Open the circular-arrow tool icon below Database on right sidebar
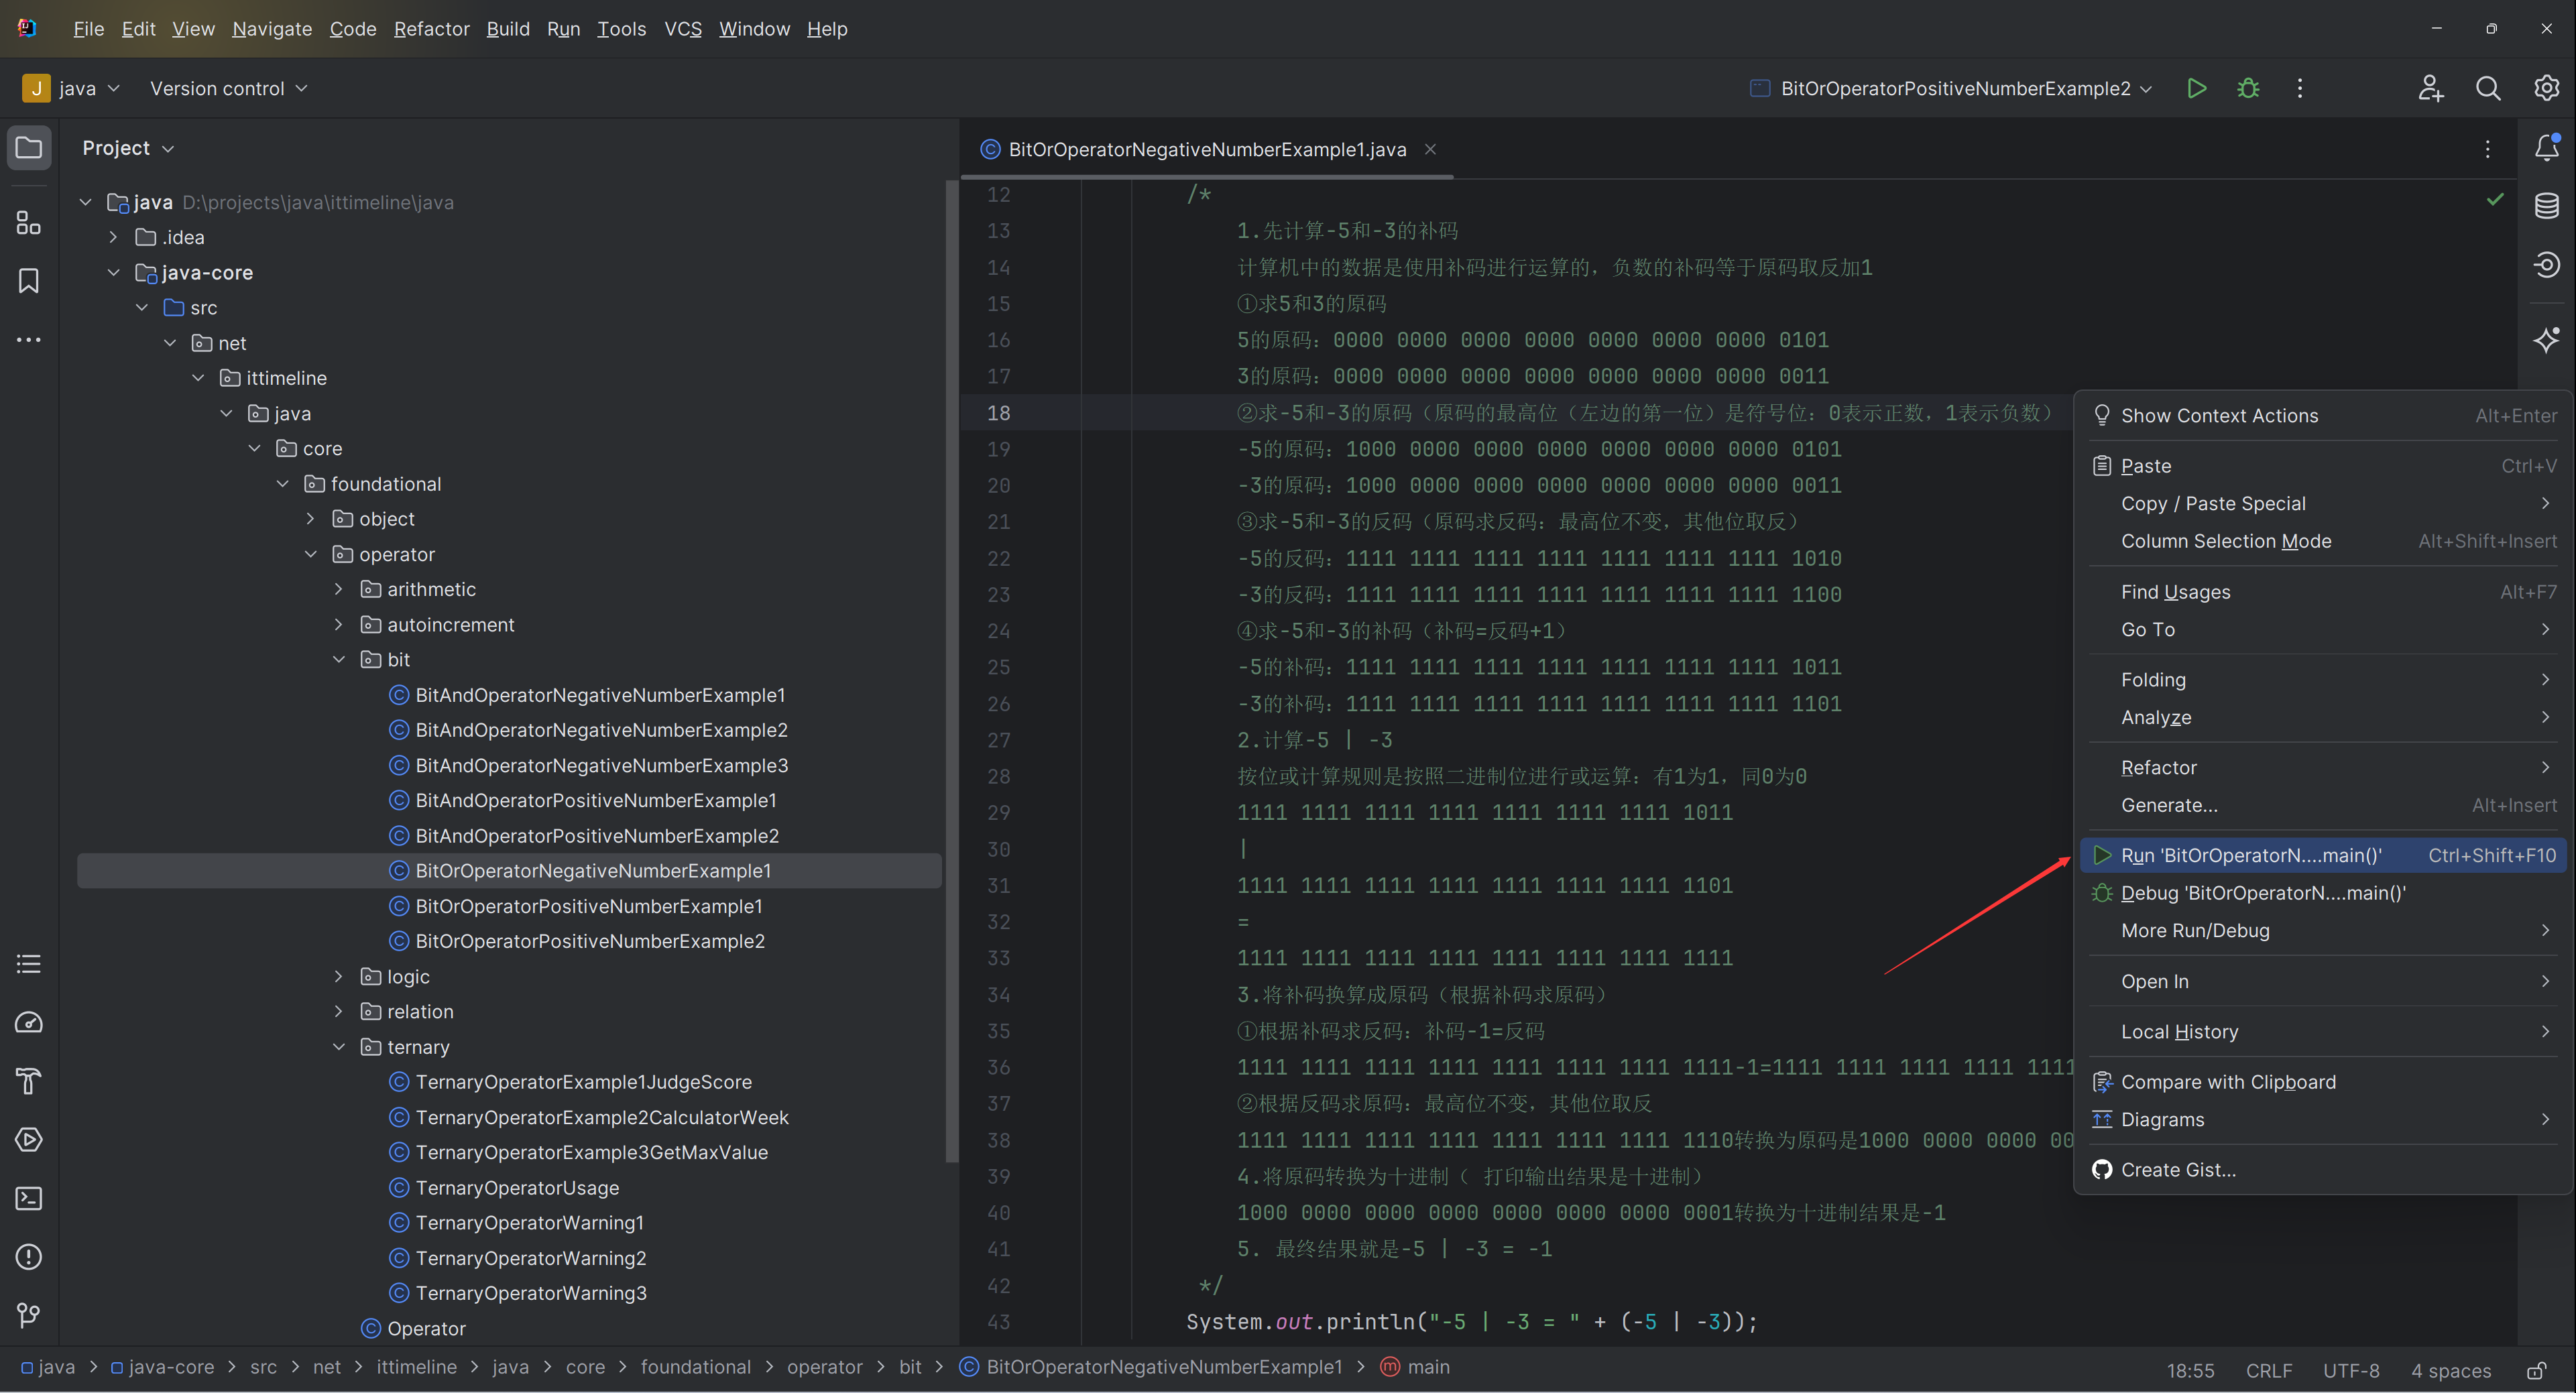The image size is (2576, 1393). tap(2546, 265)
